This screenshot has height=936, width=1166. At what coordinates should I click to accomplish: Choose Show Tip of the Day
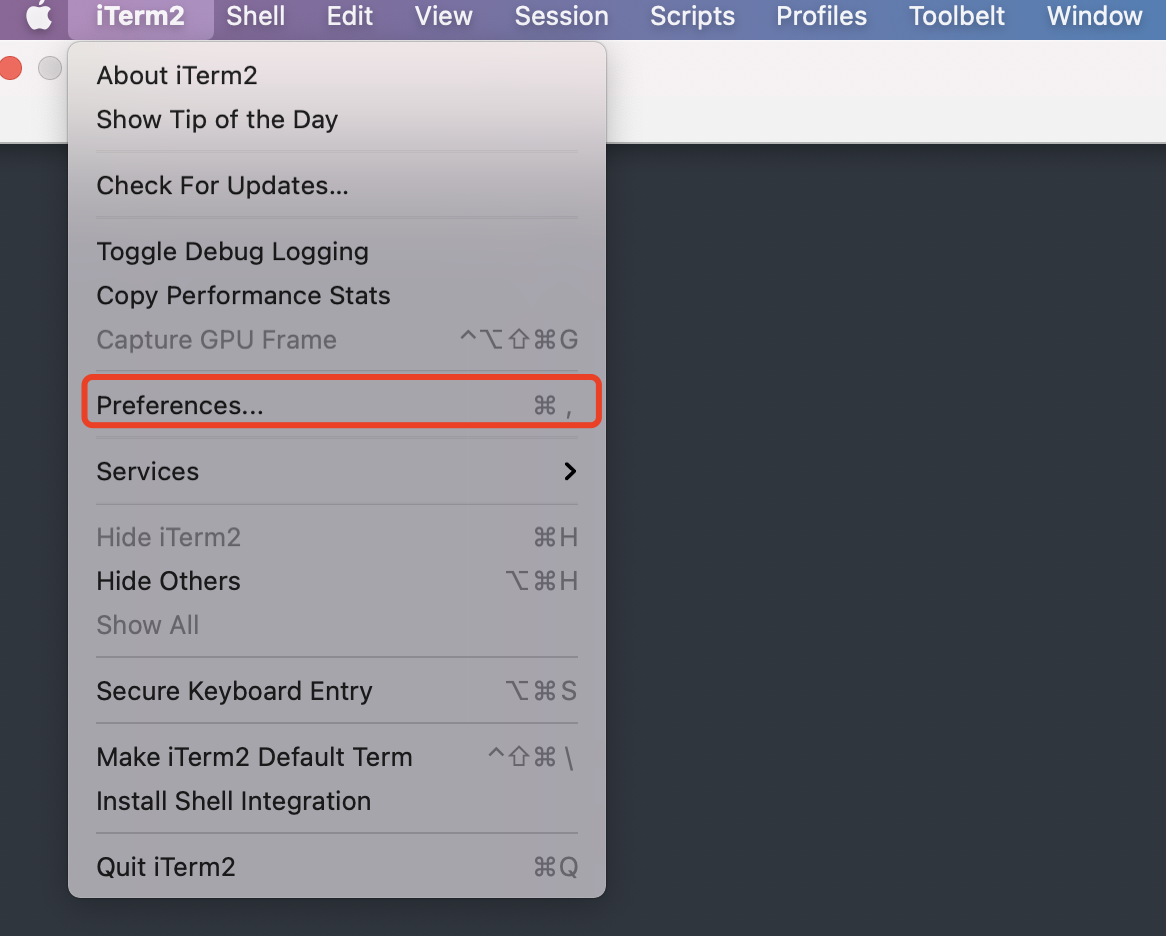coord(217,120)
